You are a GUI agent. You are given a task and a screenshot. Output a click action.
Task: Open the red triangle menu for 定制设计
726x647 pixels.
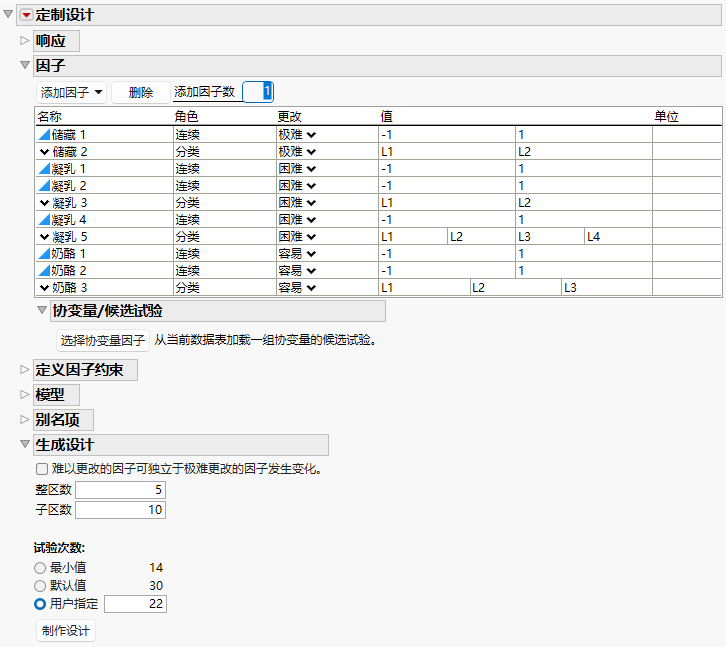point(26,15)
